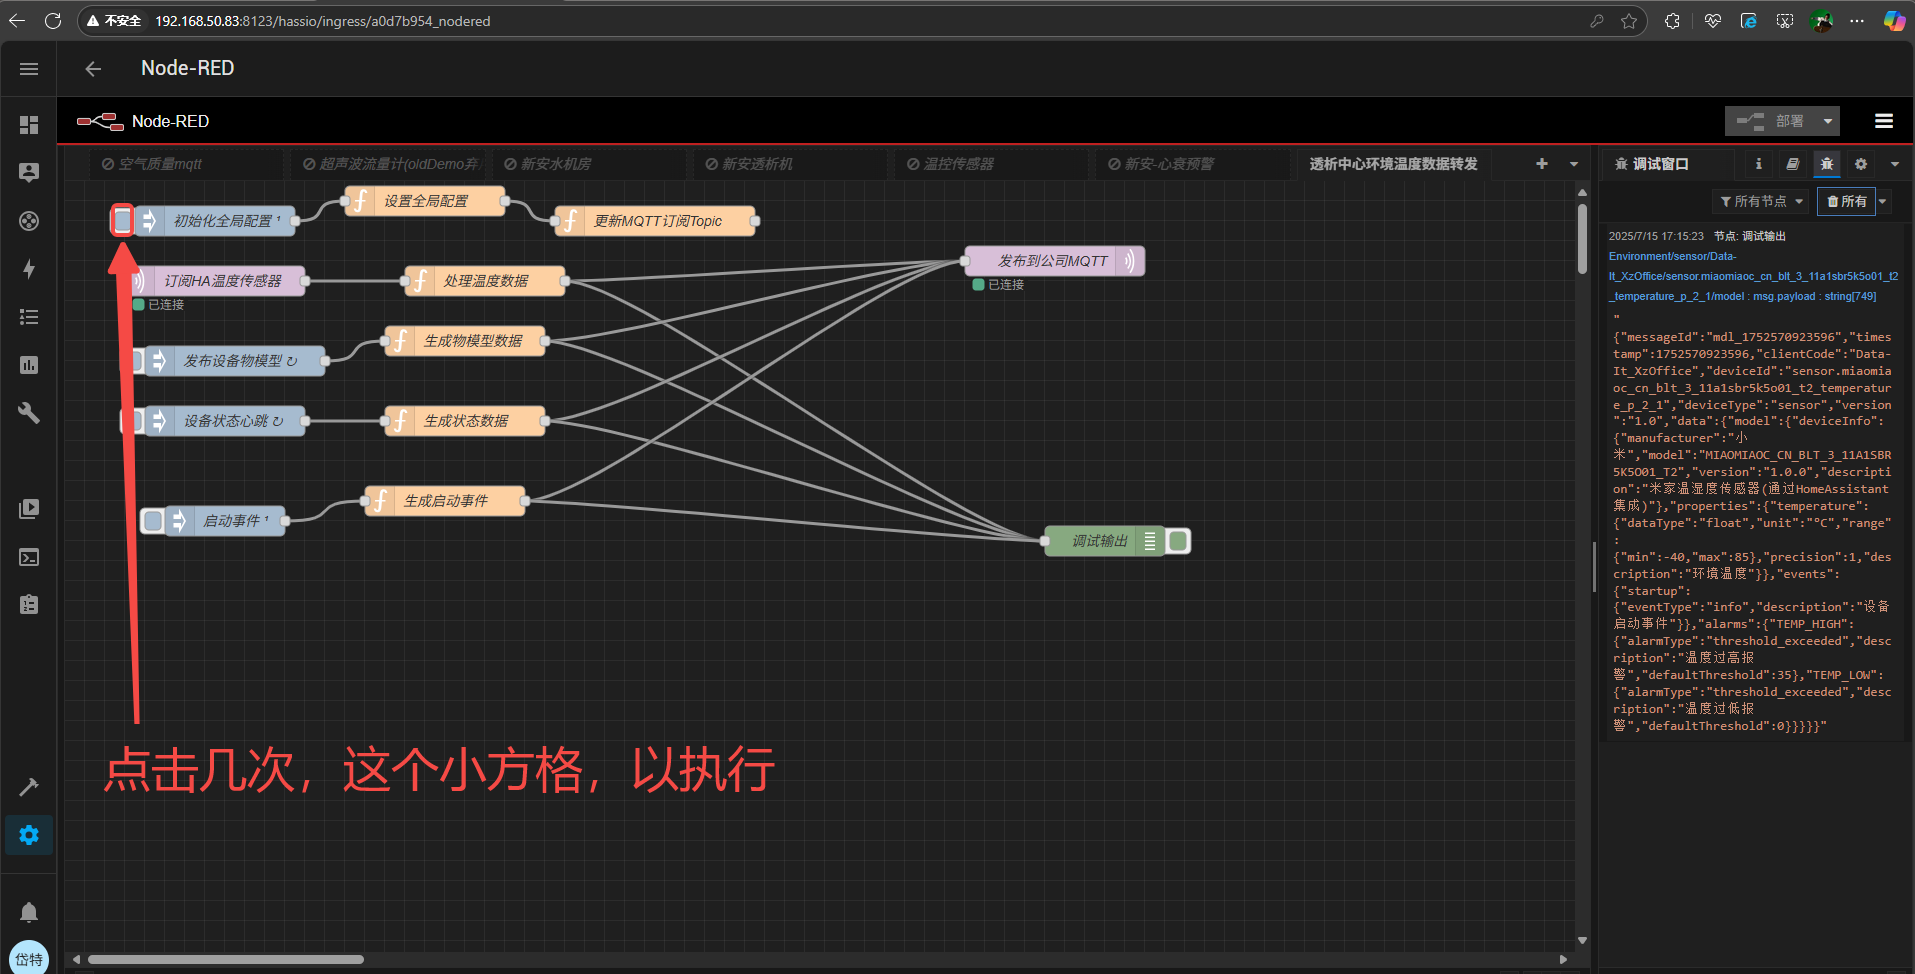Viewport: 1915px width, 974px height.
Task: Toggle the 调试输出 debug node button
Action: pos(1178,541)
